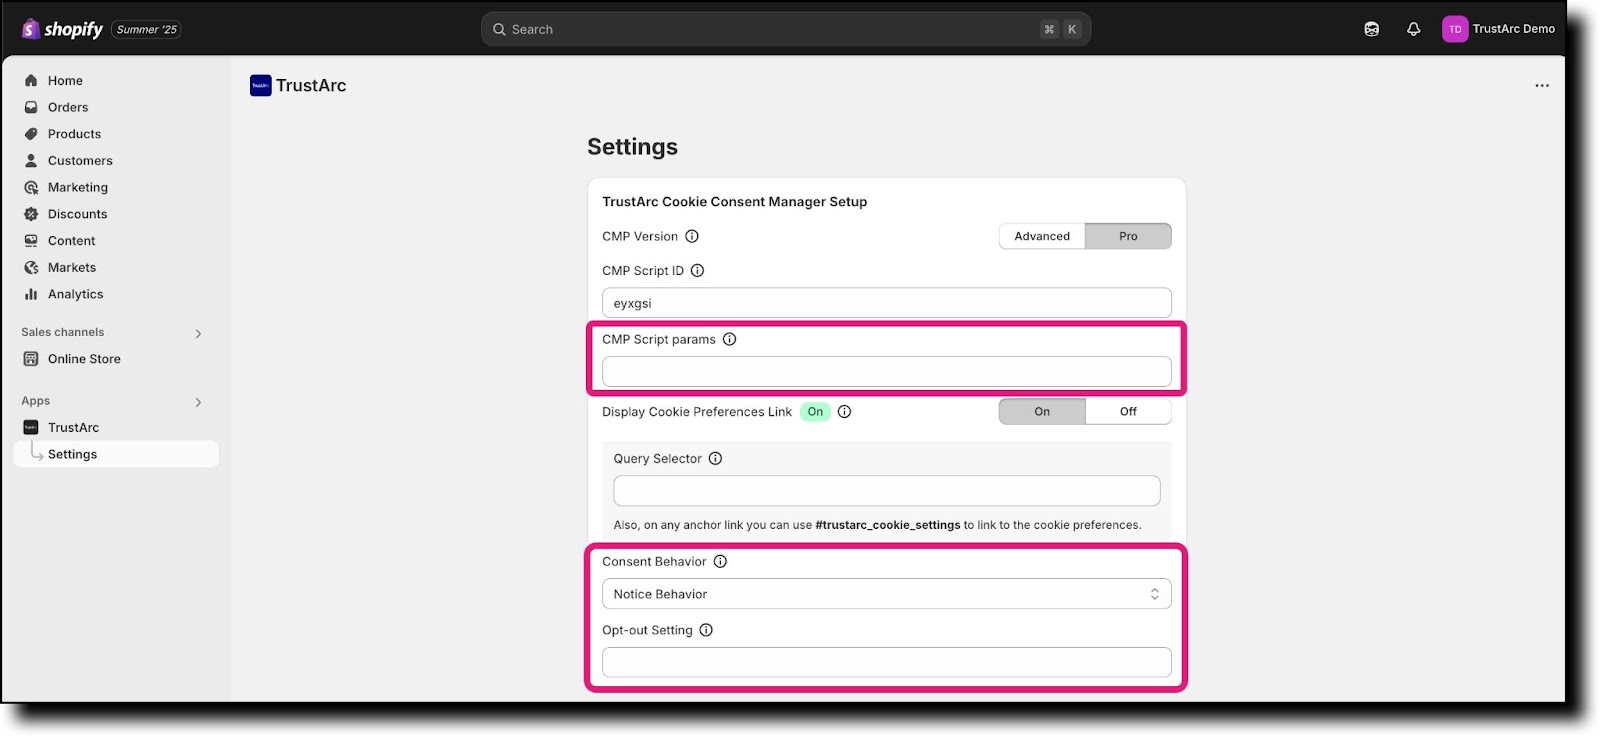
Task: Expand the Apps section chevron
Action: tap(198, 402)
